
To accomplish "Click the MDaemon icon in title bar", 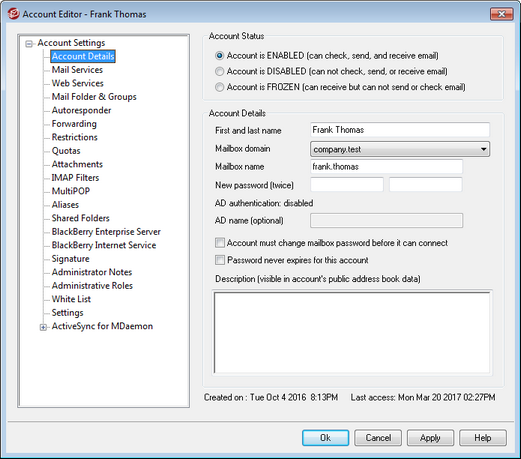I will pos(14,14).
